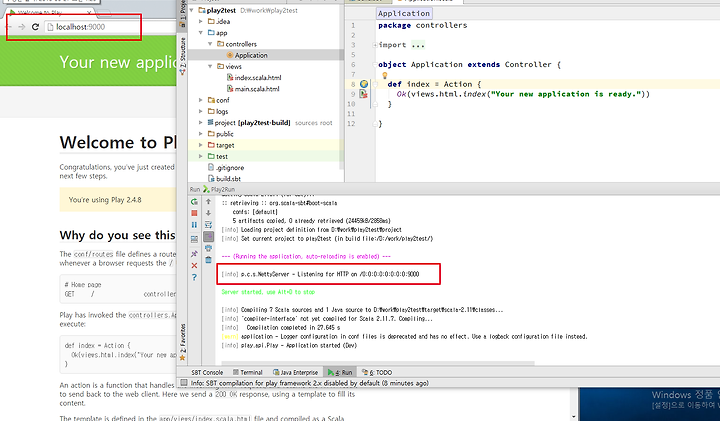Open the Structure side tab
This screenshot has height=421, width=720.
coord(183,56)
